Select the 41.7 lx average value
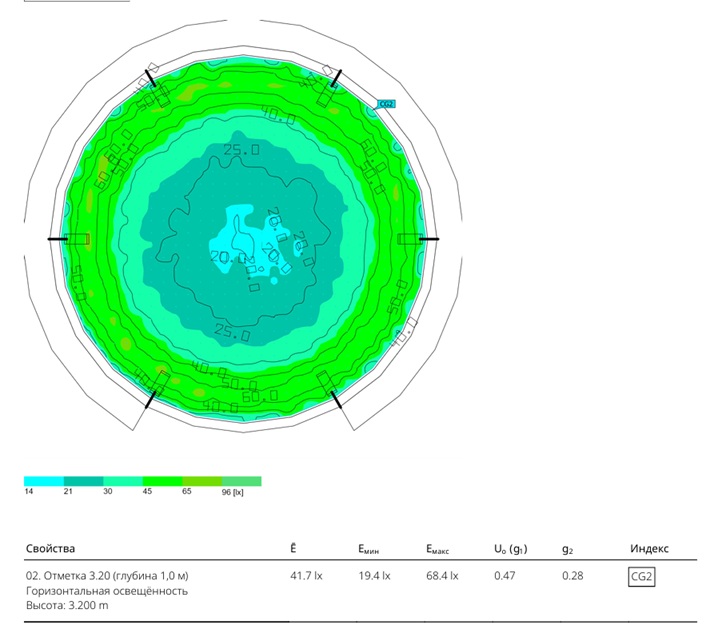Image resolution: width=714 pixels, height=637 pixels. pos(304,576)
